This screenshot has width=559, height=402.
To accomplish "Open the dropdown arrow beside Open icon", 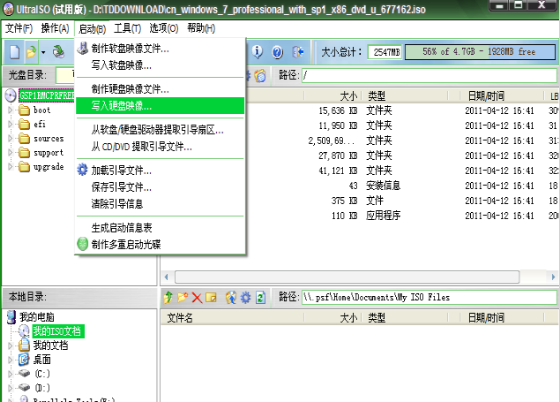I will (x=43, y=52).
